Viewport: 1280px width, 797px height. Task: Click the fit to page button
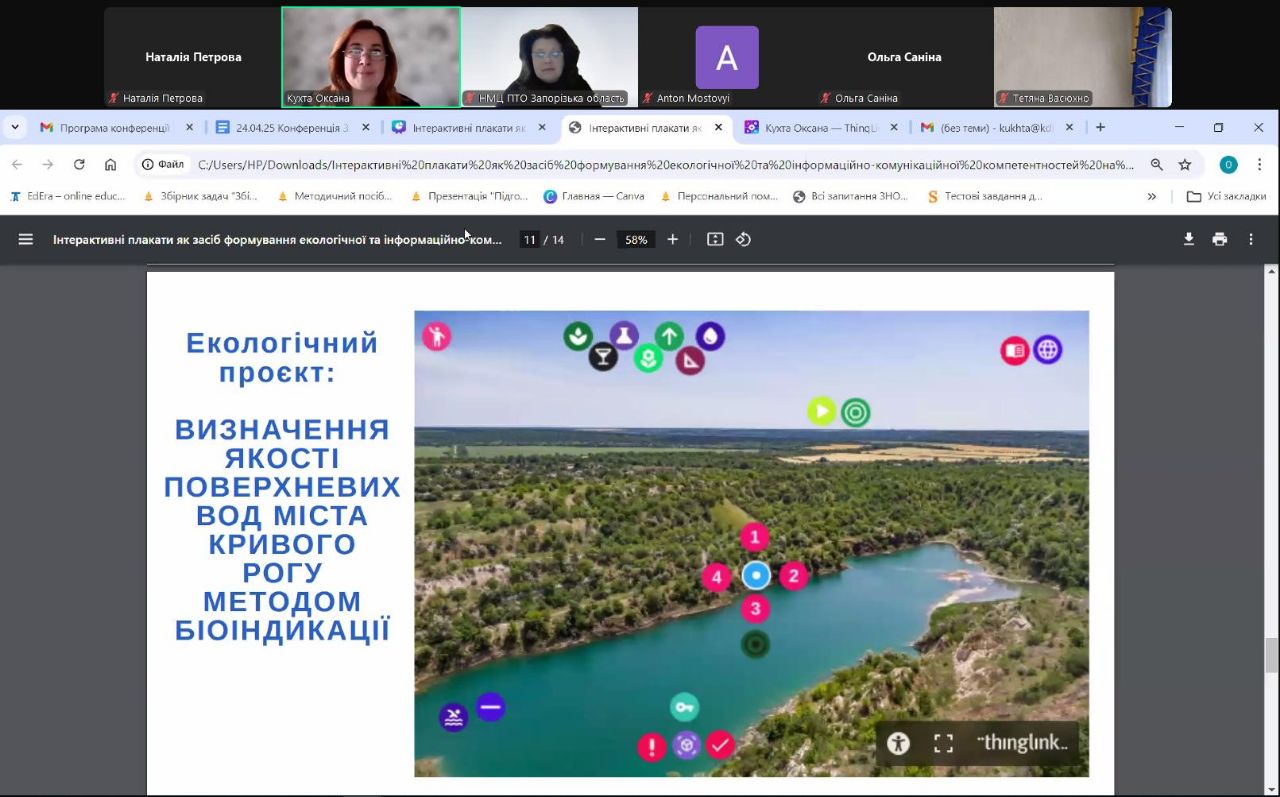(715, 239)
